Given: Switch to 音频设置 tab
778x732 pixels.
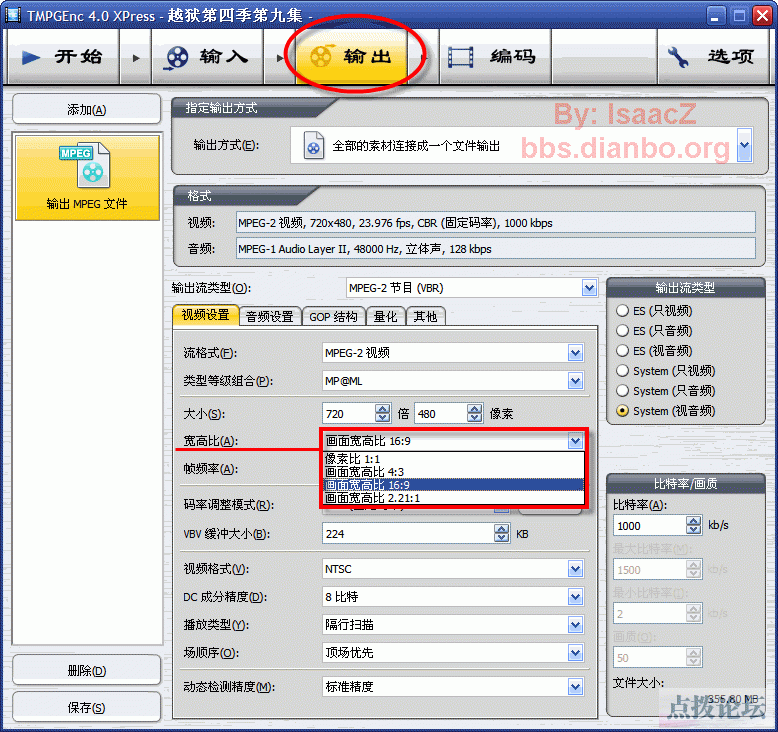Looking at the screenshot, I should [x=270, y=317].
